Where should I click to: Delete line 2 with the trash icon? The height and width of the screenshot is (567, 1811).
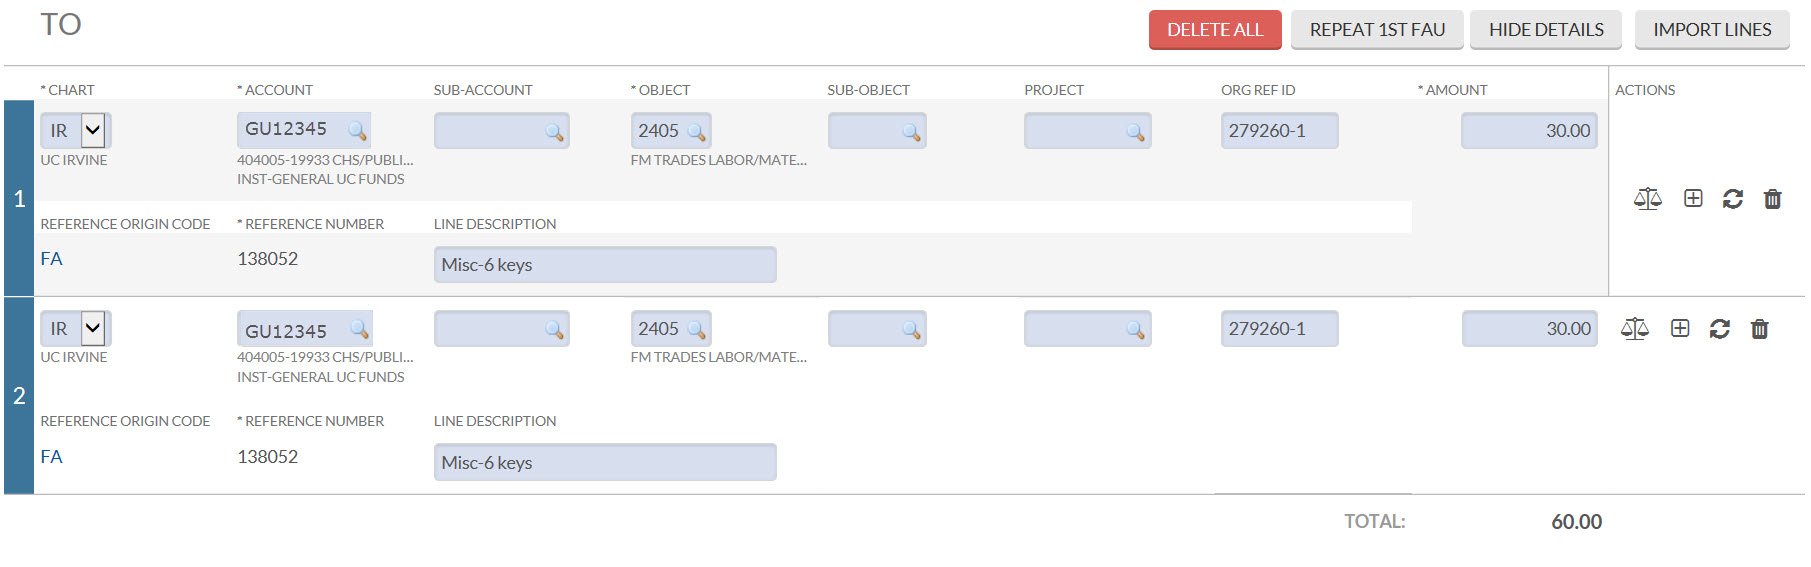[x=1760, y=329]
